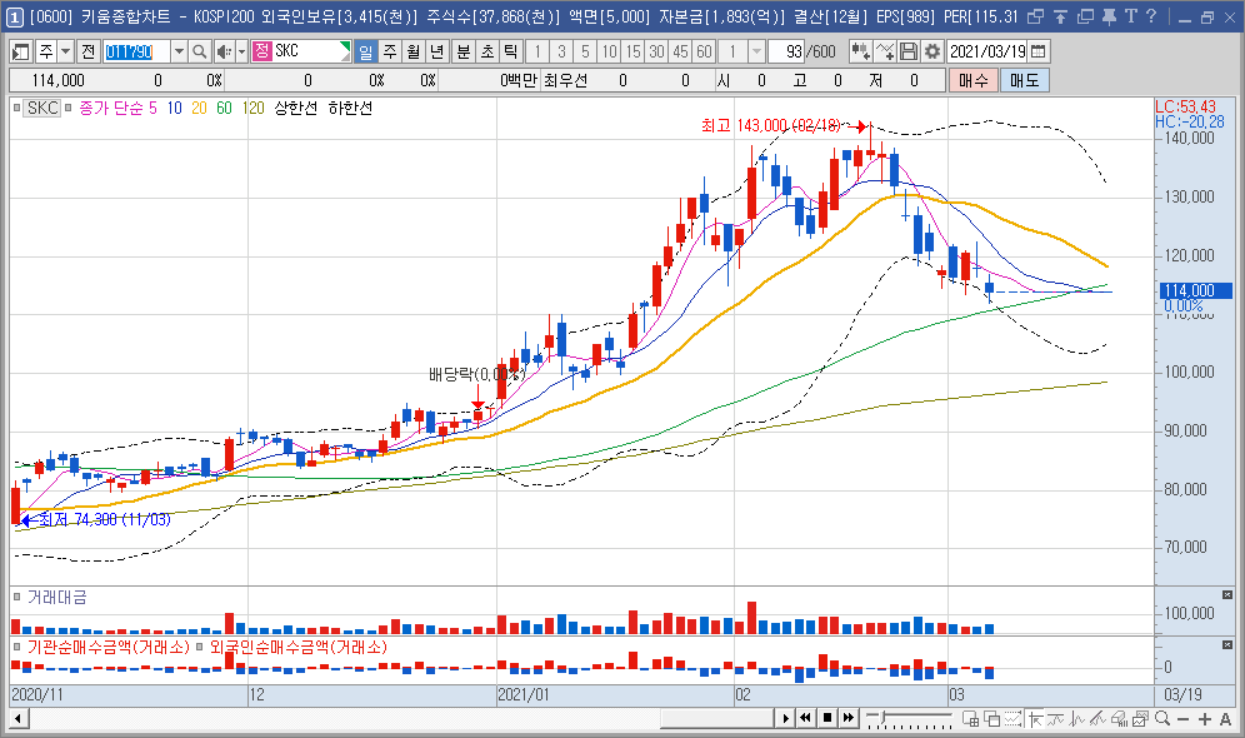This screenshot has width=1245, height=738.
Task: Choose the 60 interval button
Action: pos(705,51)
